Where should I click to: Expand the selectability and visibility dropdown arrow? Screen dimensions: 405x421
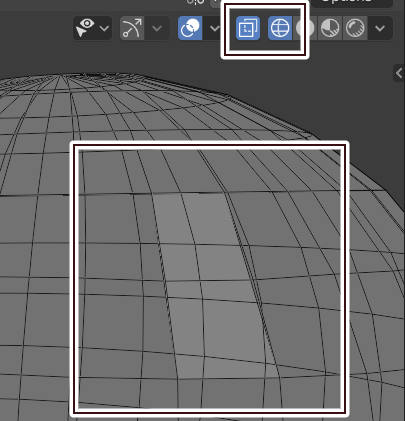pos(105,28)
